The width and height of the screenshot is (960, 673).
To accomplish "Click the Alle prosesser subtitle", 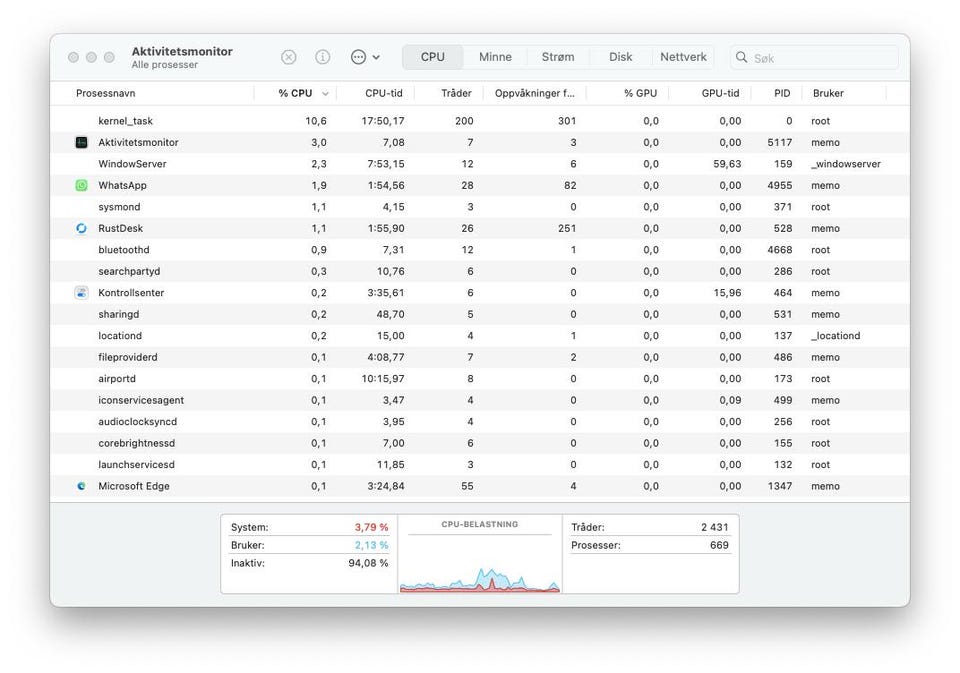I will [165, 64].
